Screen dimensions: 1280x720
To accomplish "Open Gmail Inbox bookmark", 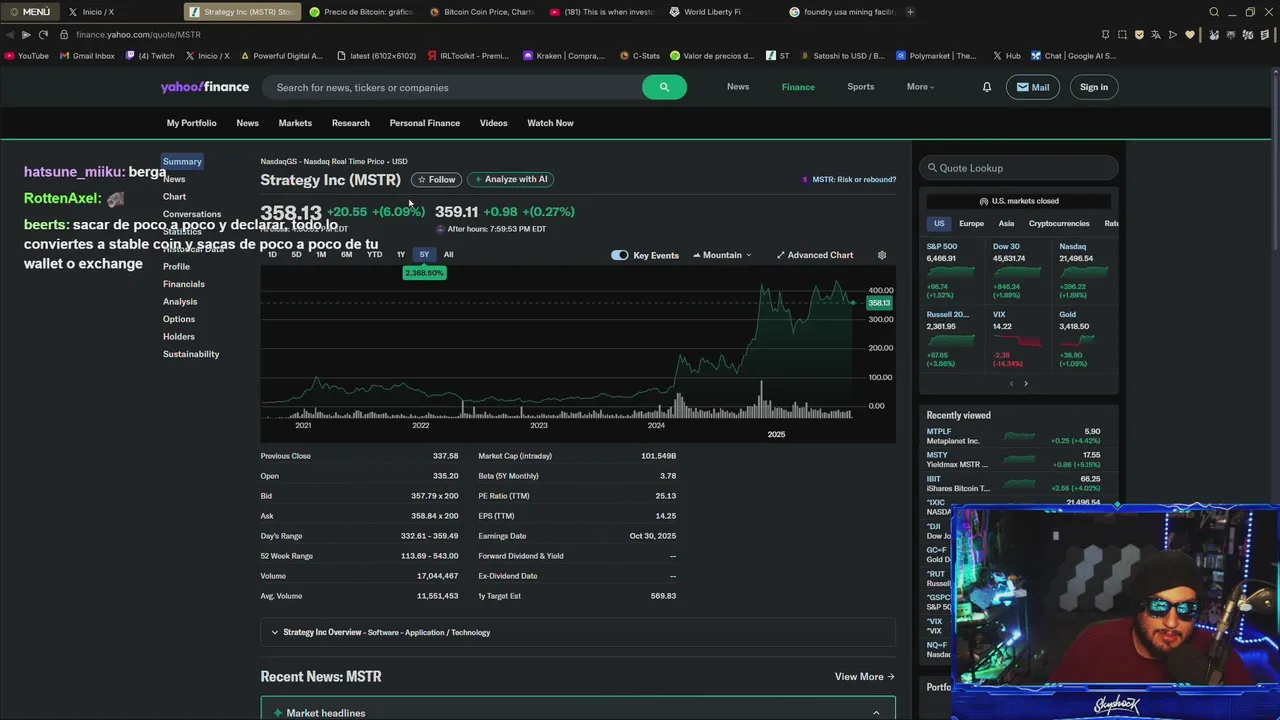I will coord(87,56).
